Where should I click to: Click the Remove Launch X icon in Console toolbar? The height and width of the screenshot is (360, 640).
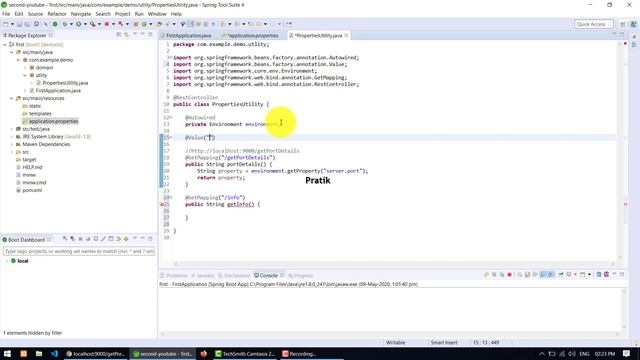click(x=494, y=275)
